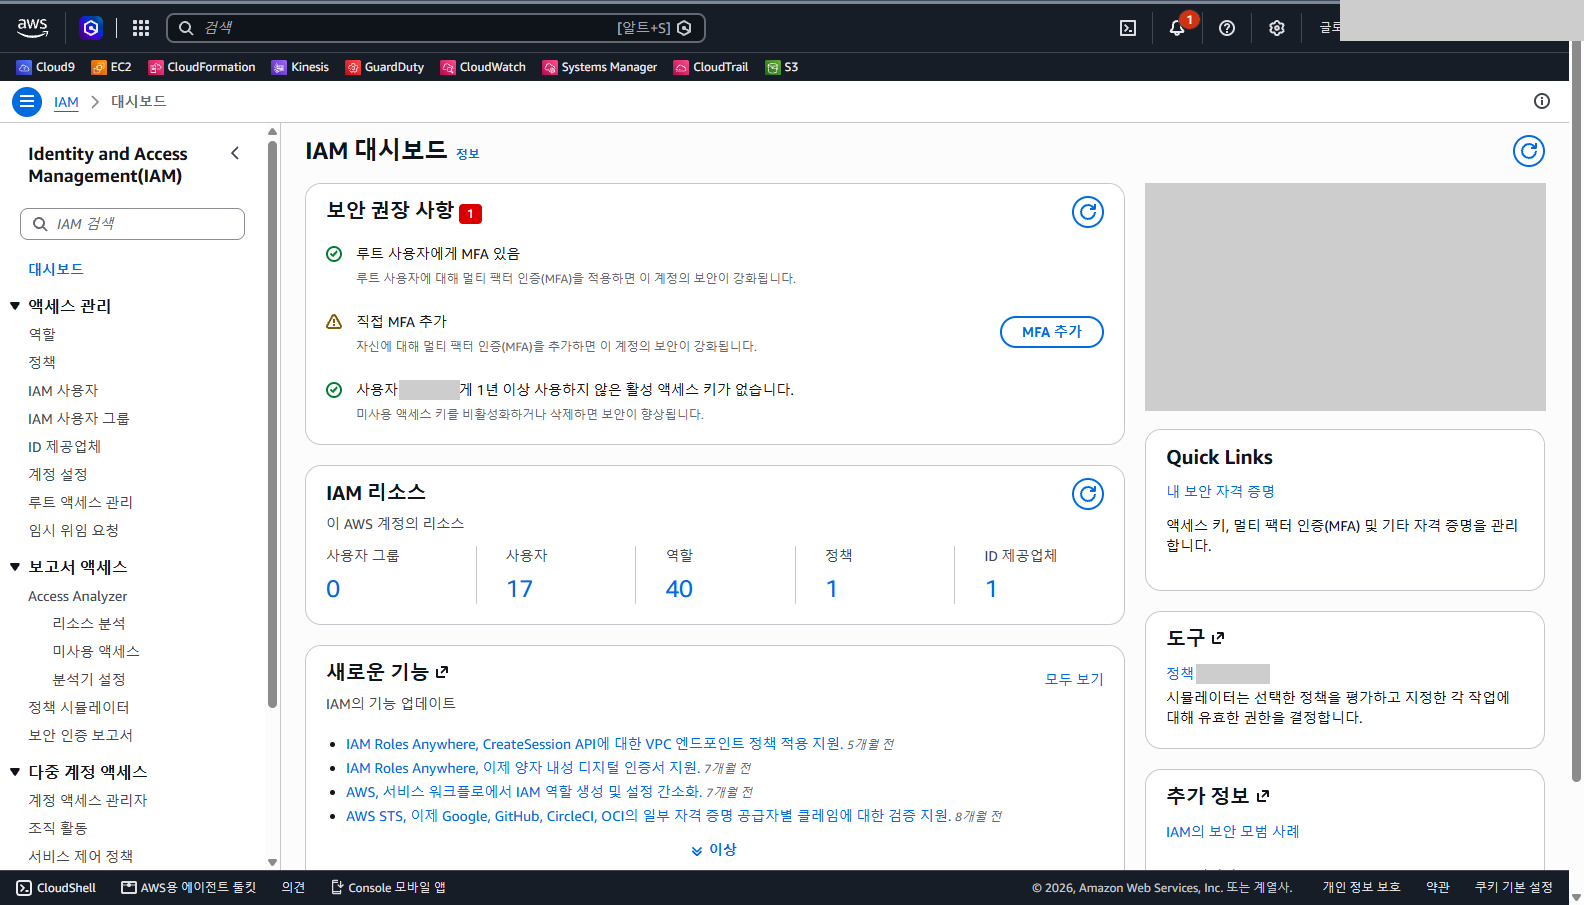Open the help question mark icon
1584x905 pixels.
pos(1227,28)
